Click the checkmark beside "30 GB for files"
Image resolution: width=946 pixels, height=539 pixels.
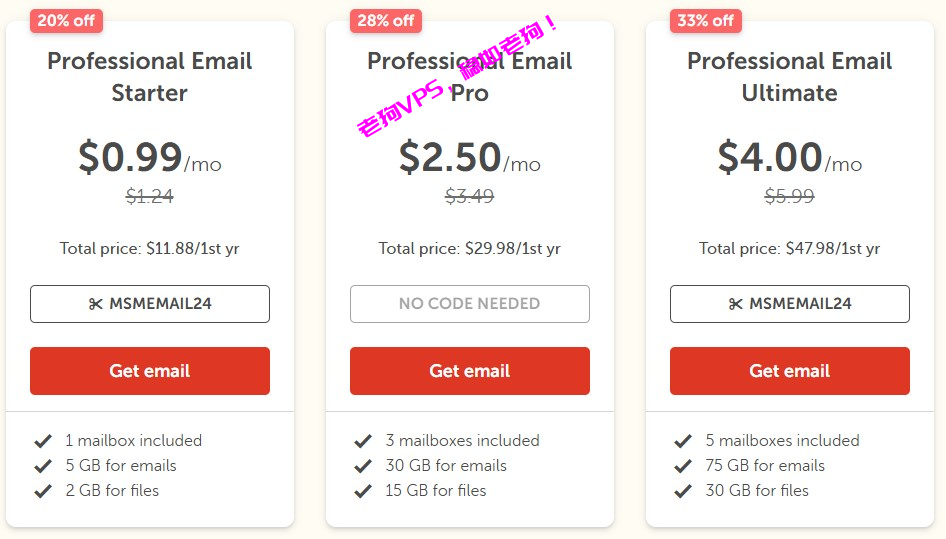pos(683,491)
